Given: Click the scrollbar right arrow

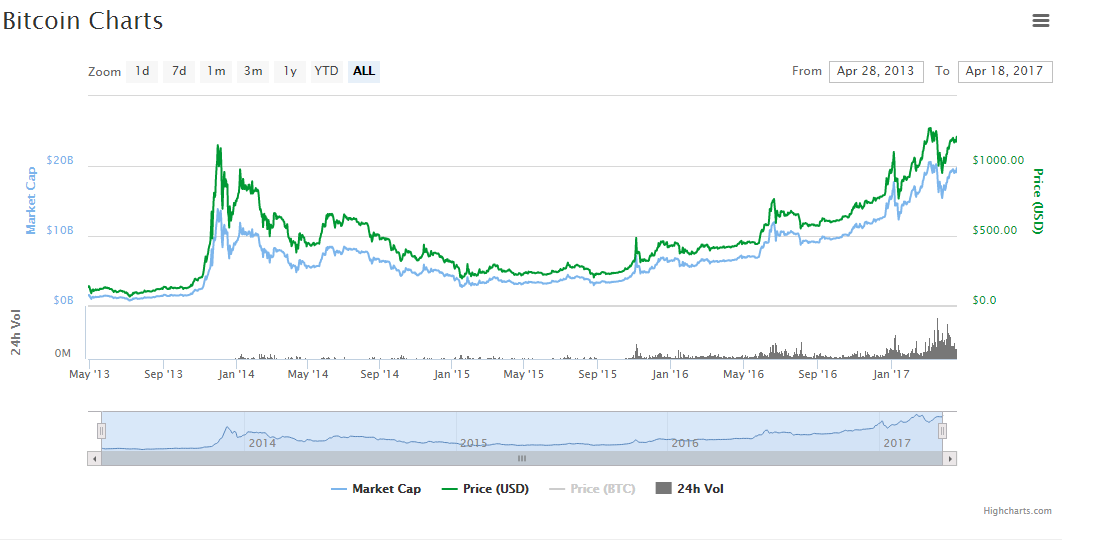Looking at the screenshot, I should tap(950, 458).
